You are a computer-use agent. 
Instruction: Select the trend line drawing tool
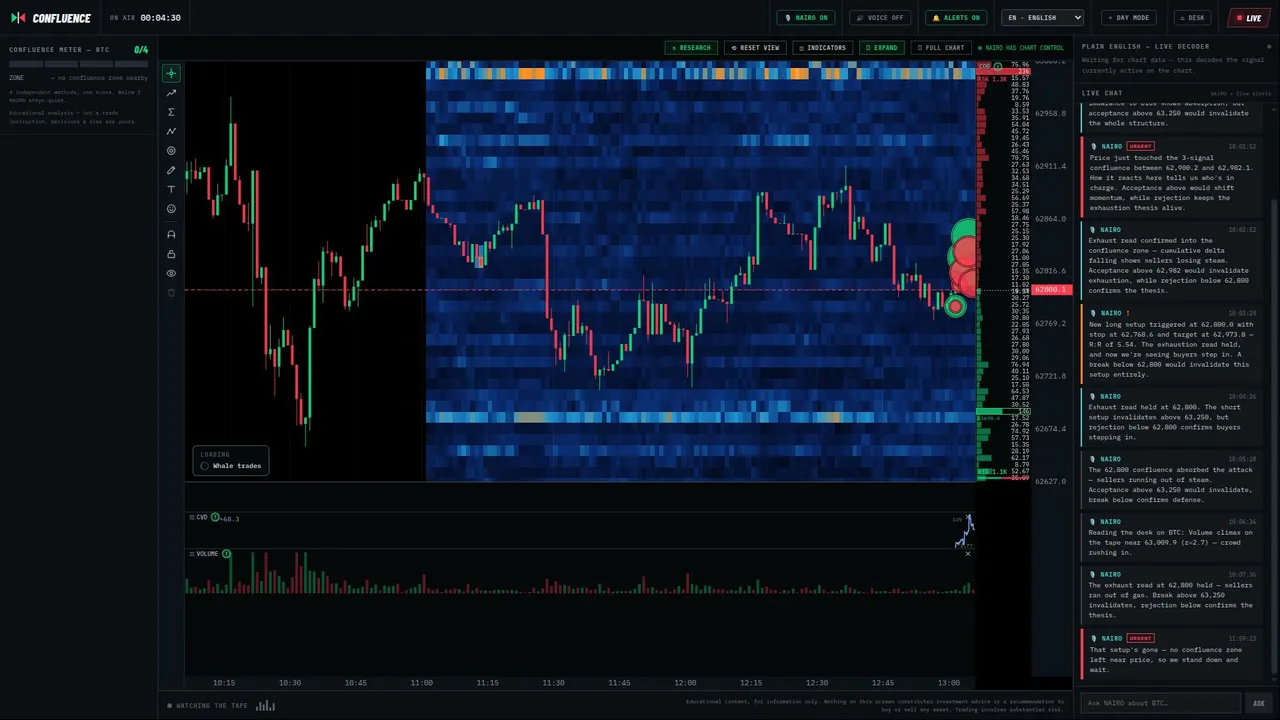[171, 93]
